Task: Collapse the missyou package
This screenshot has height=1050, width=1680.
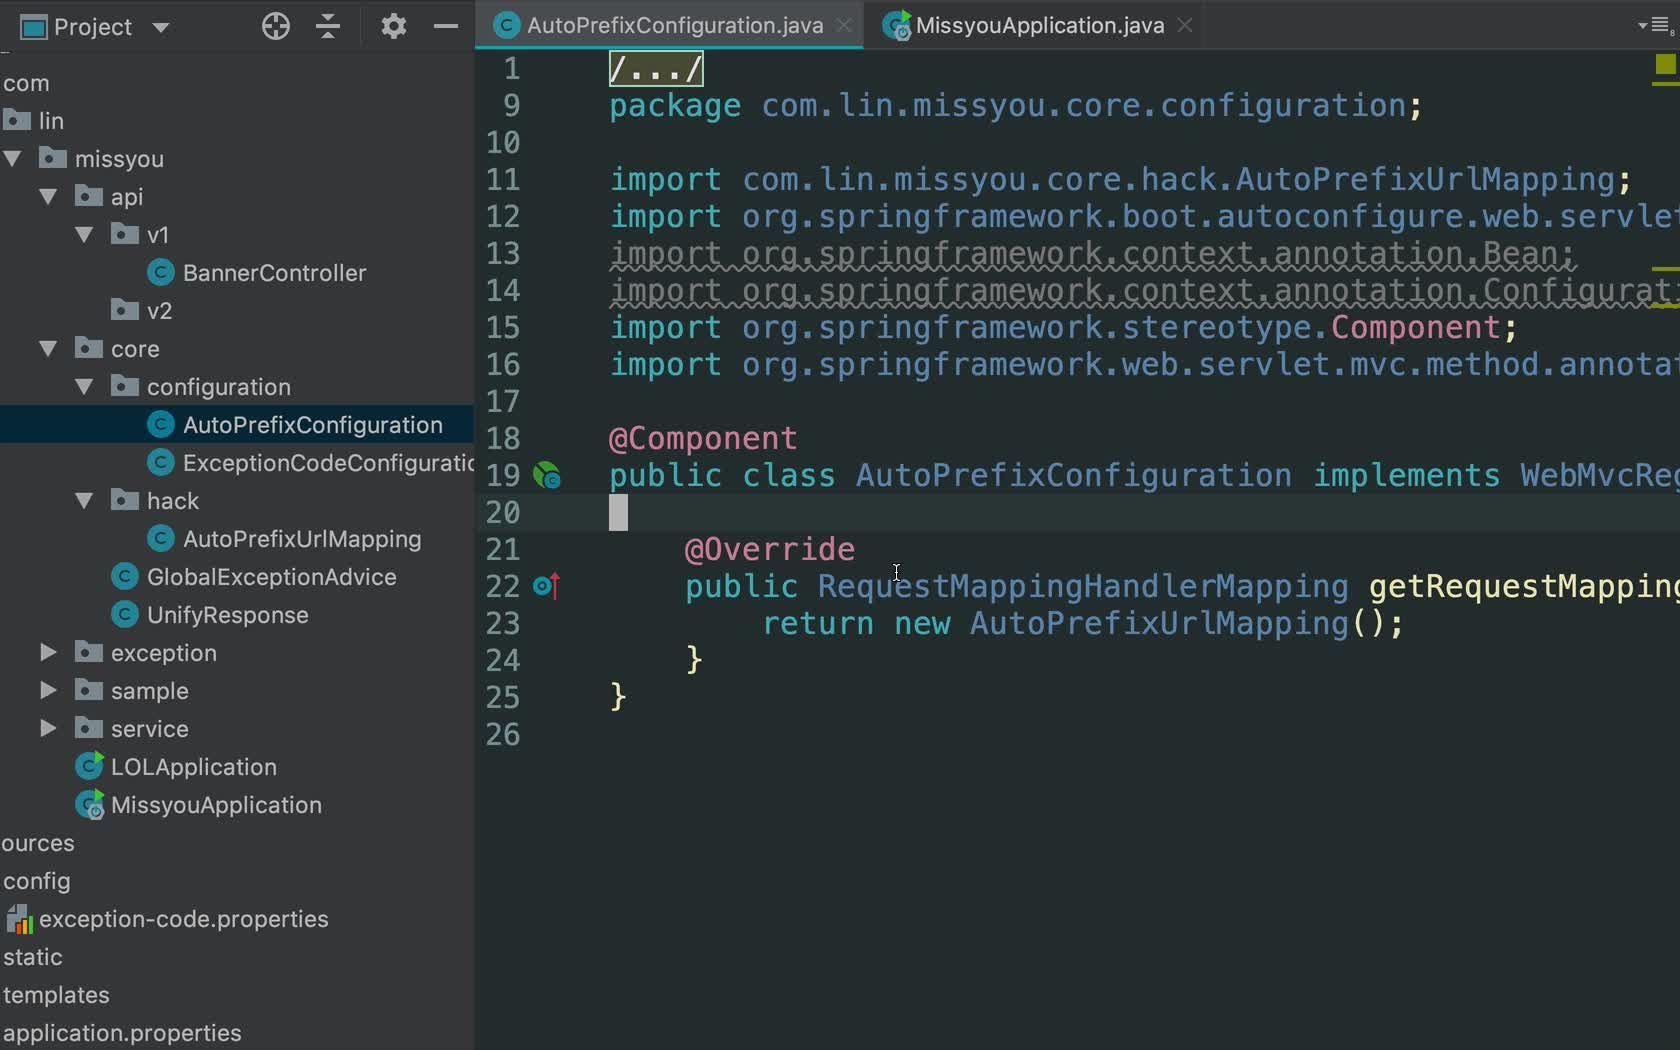Action: (13, 159)
